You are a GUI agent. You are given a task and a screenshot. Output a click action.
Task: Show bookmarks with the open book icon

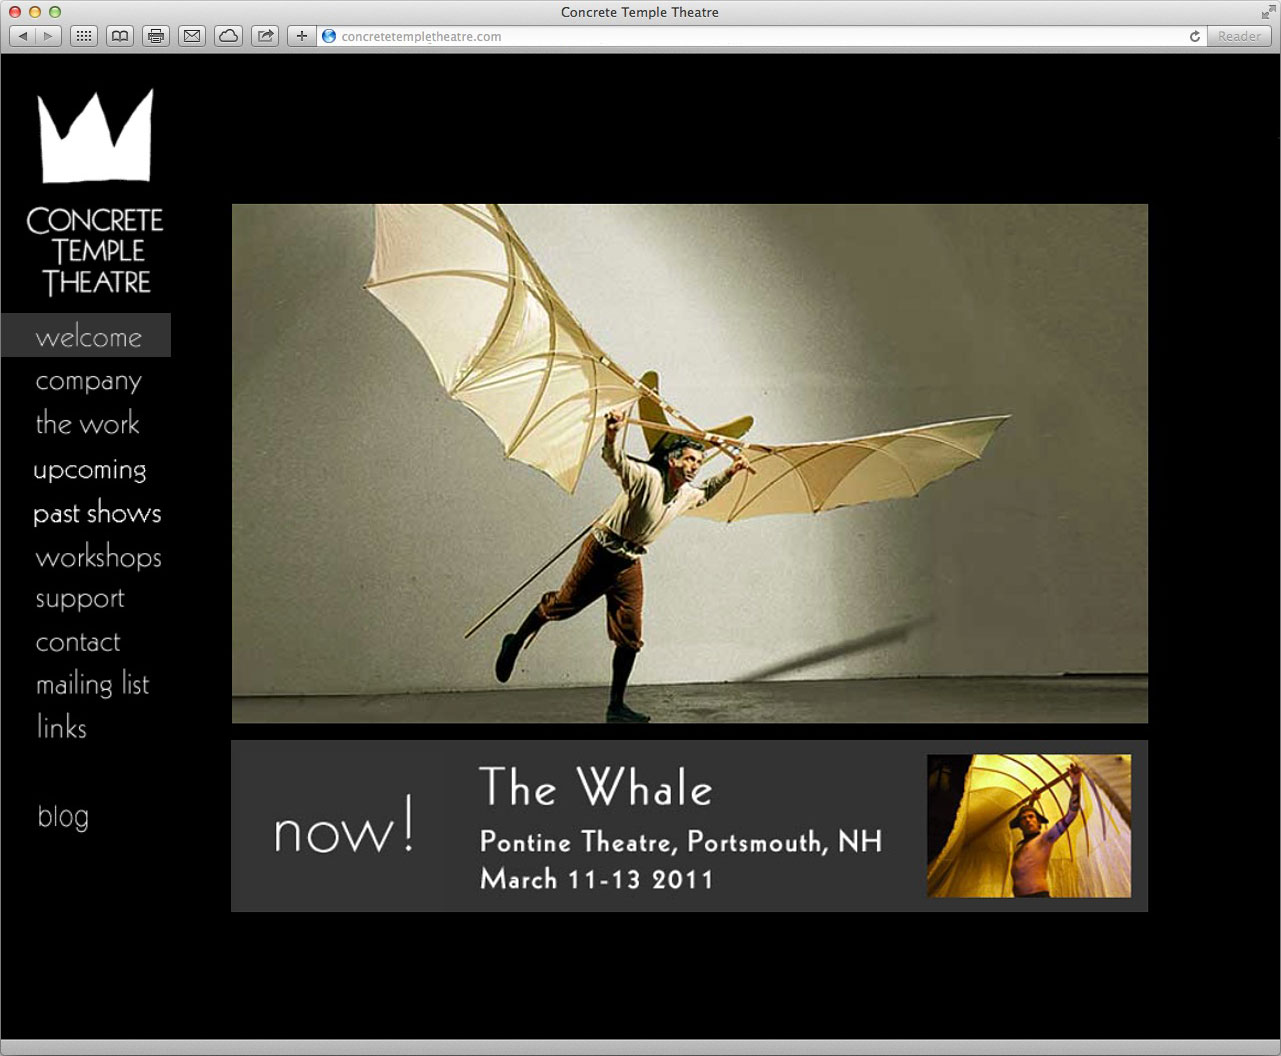120,36
